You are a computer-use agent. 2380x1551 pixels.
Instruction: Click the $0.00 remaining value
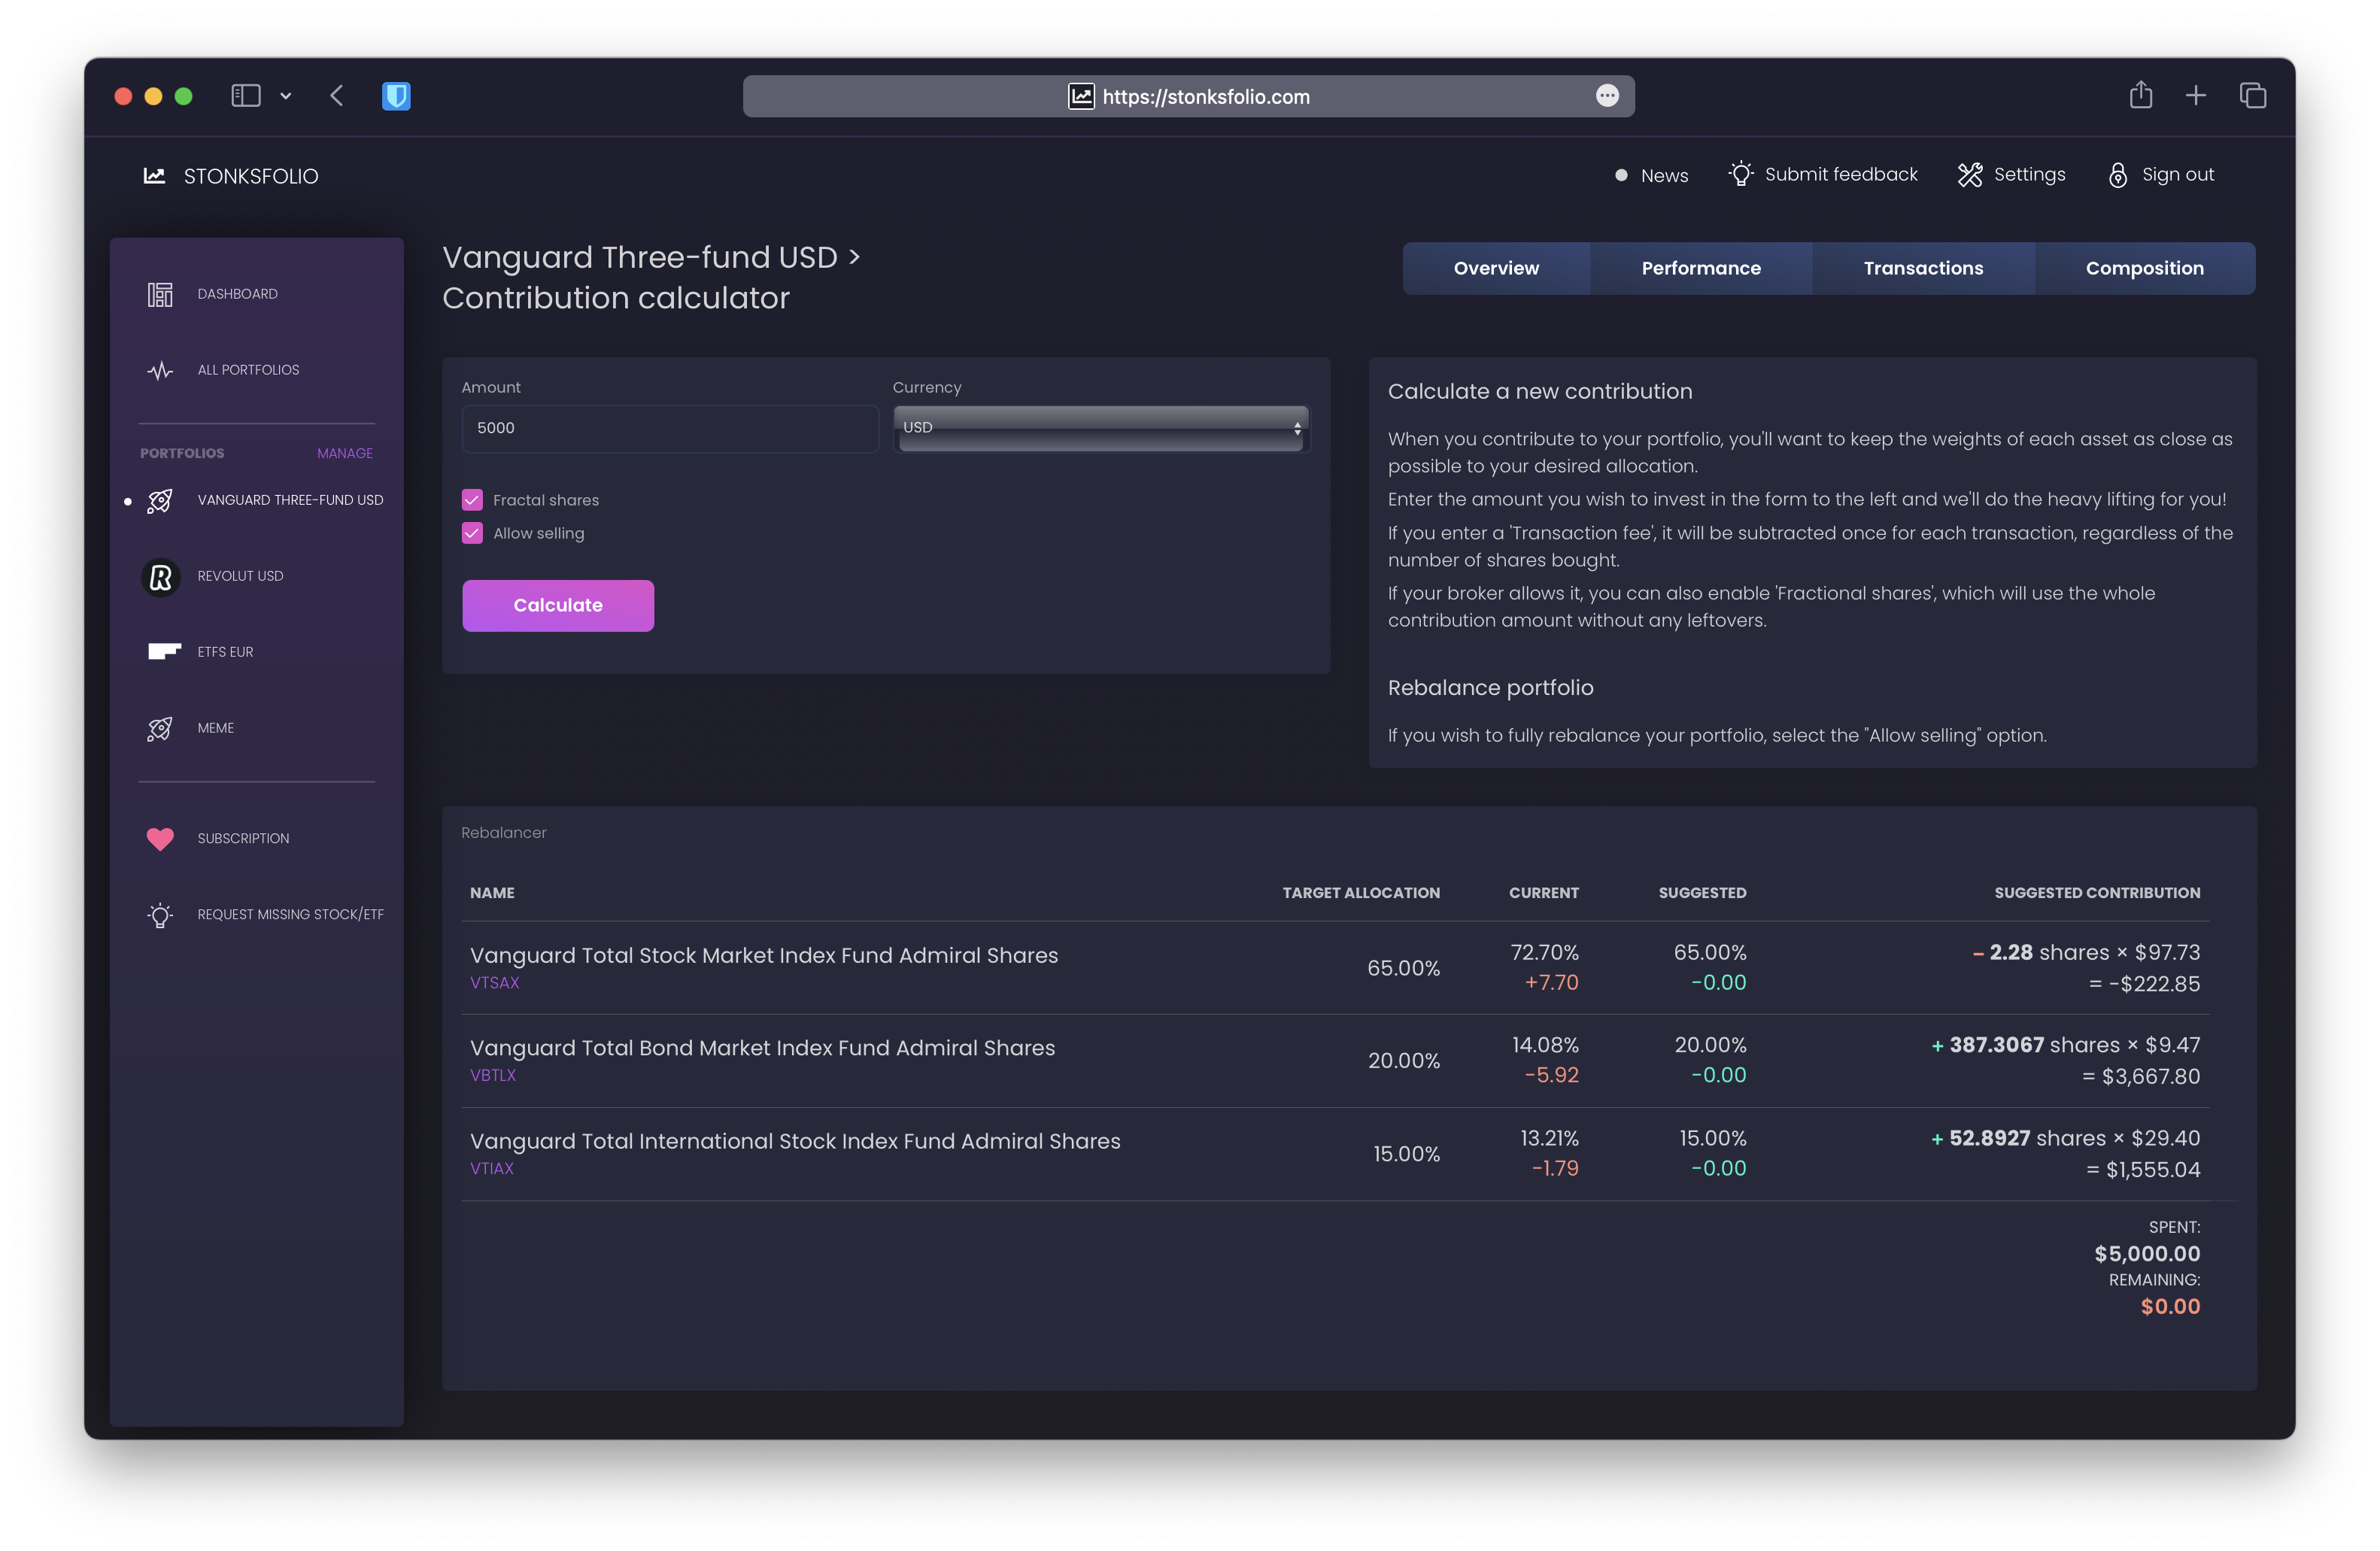2170,1307
